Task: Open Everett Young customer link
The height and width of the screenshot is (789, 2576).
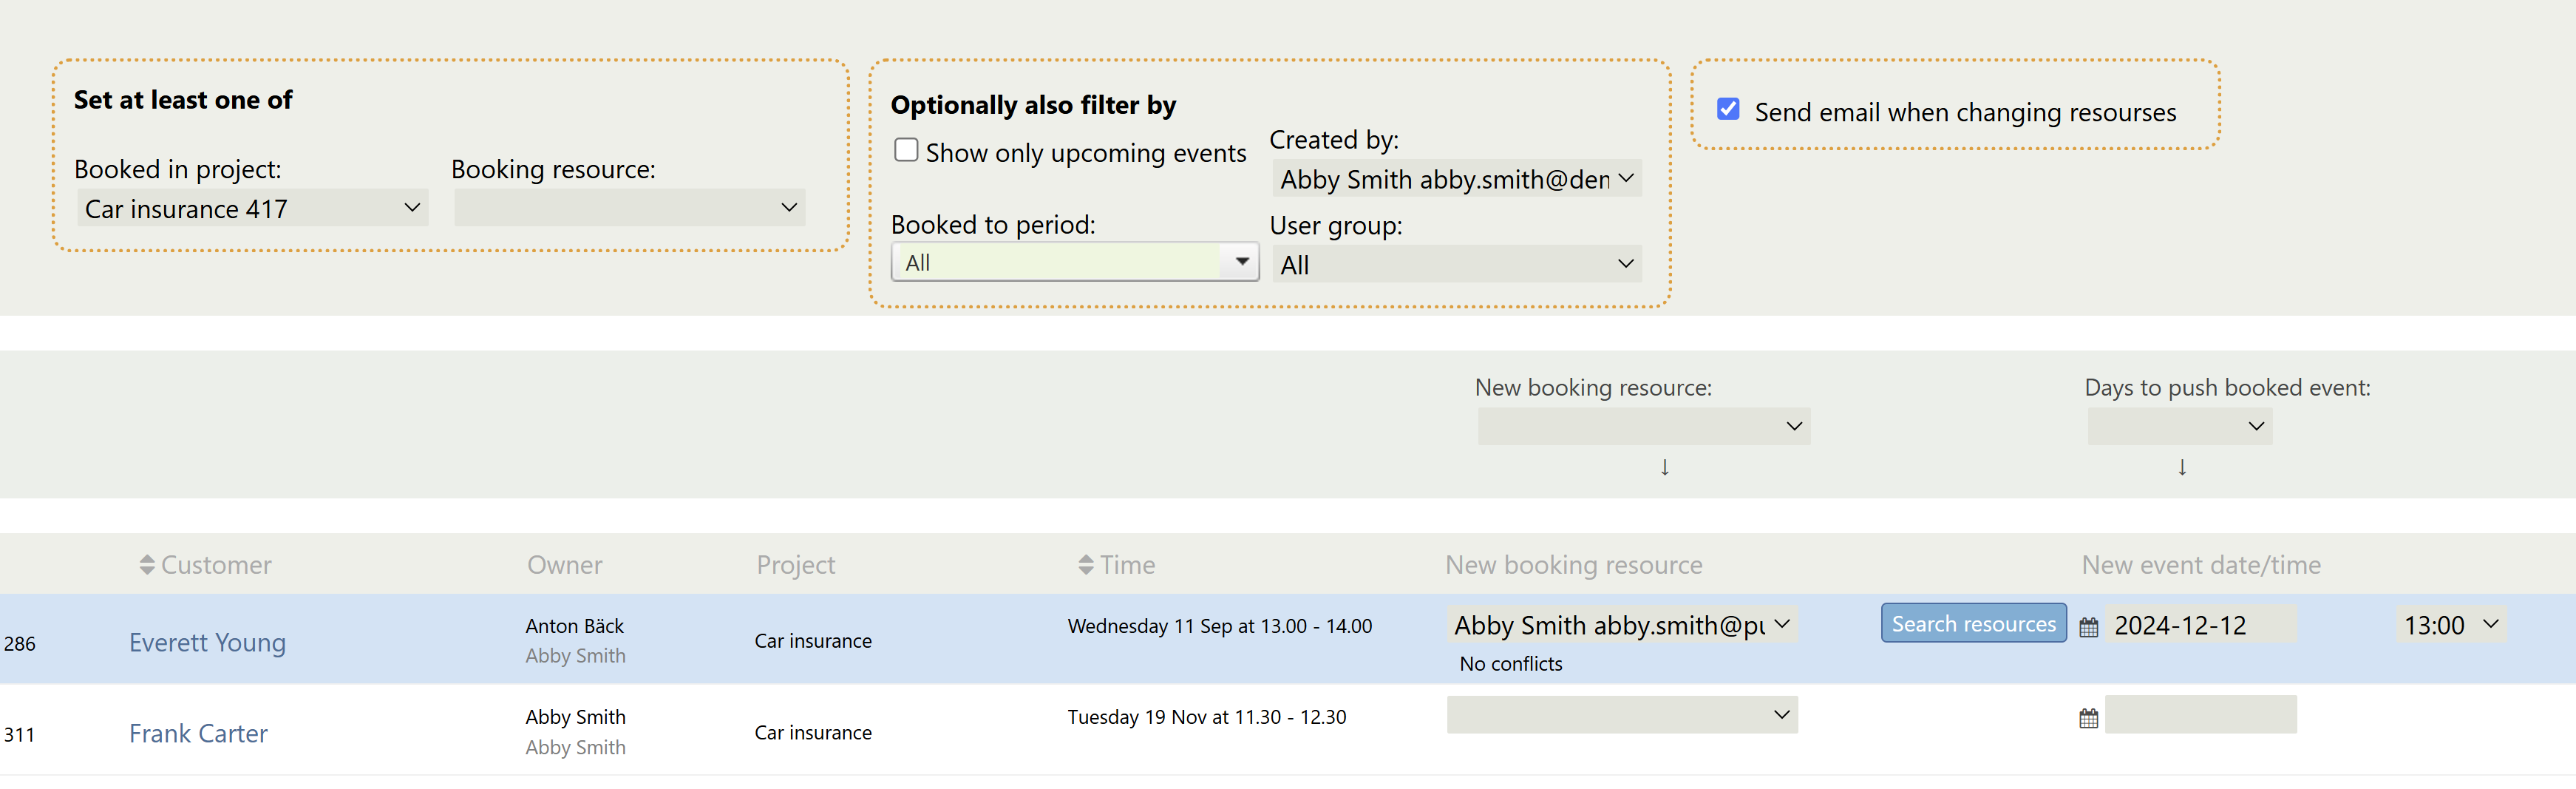Action: click(x=207, y=642)
